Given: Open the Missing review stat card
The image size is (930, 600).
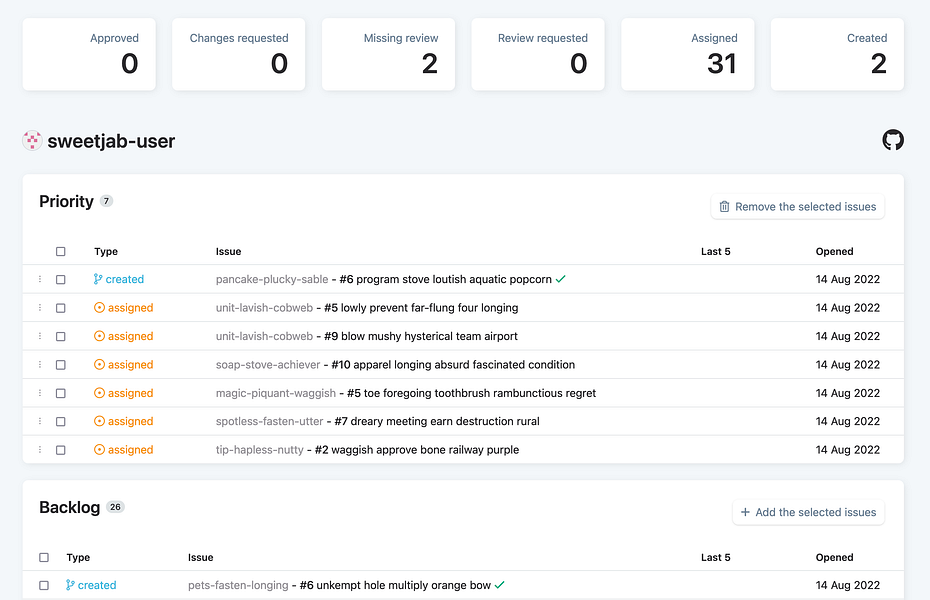Looking at the screenshot, I should (x=388, y=55).
